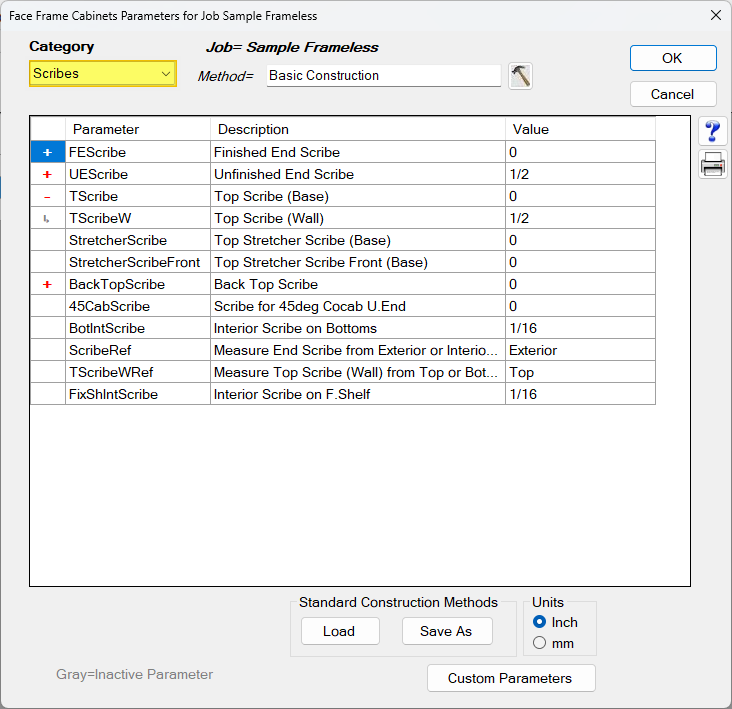Click the Method field showing Basic Construction
Image resolution: width=732 pixels, height=709 pixels.
pos(384,76)
